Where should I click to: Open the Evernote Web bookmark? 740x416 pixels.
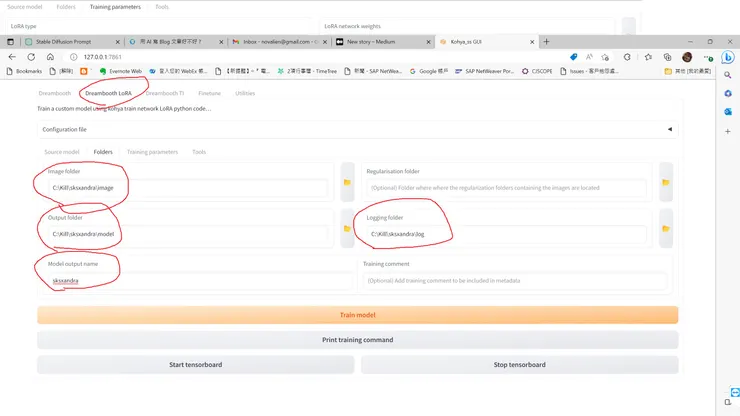[121, 71]
